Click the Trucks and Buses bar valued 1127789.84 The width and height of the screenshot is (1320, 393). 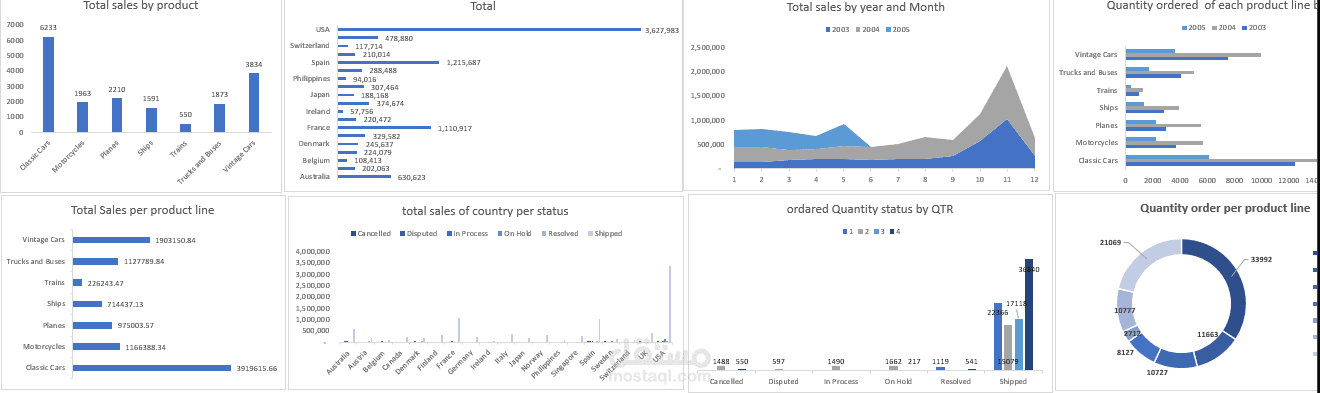(x=95, y=261)
